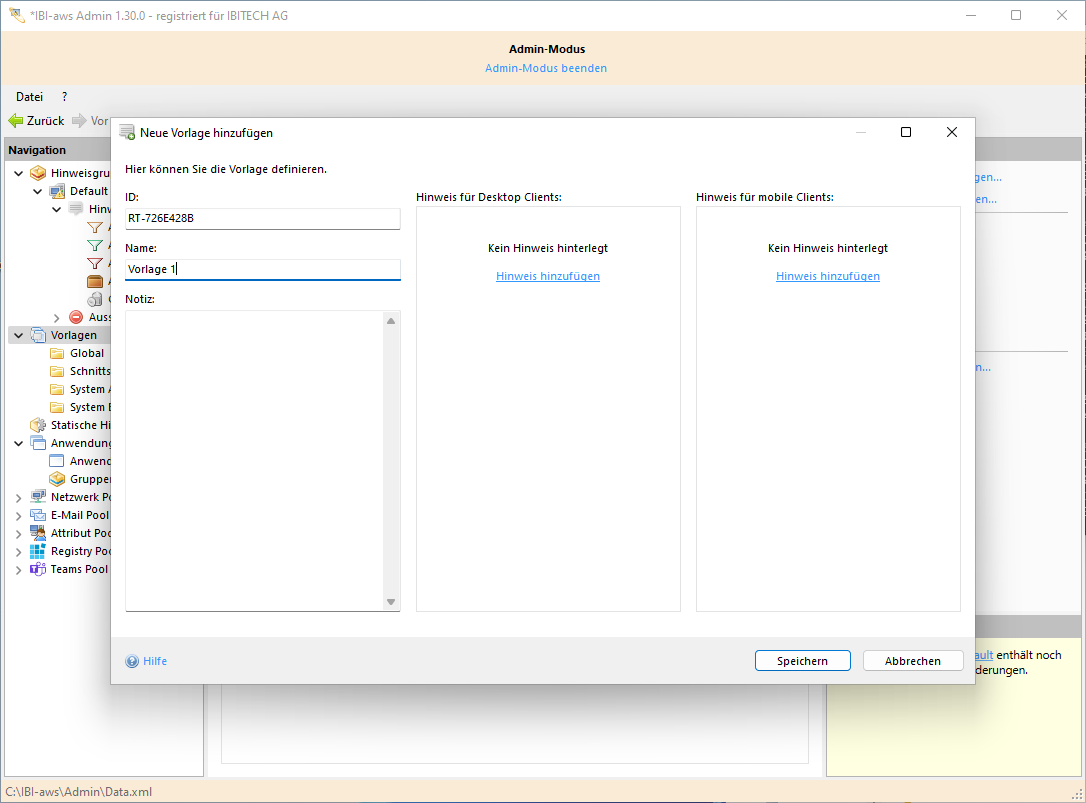Select the Registry Pool icon in navigation
Screen dimensions: 1086x803
tap(38, 551)
